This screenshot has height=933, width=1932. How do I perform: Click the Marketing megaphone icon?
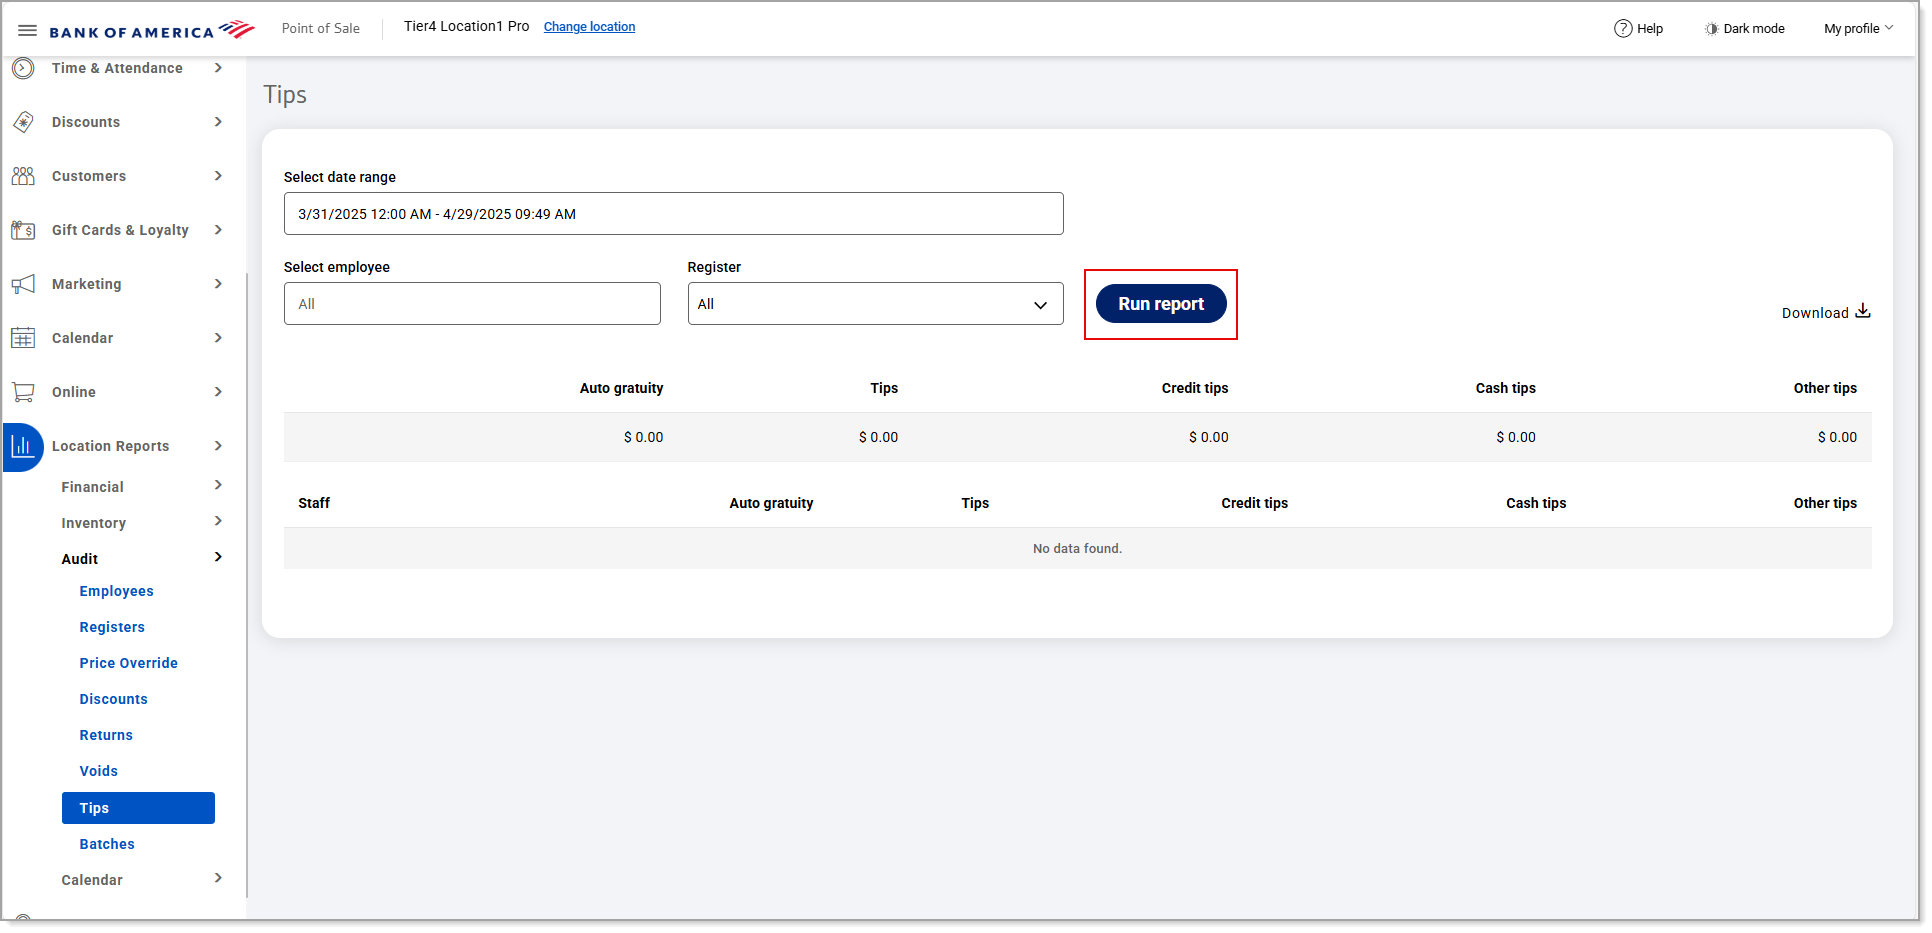(x=23, y=284)
